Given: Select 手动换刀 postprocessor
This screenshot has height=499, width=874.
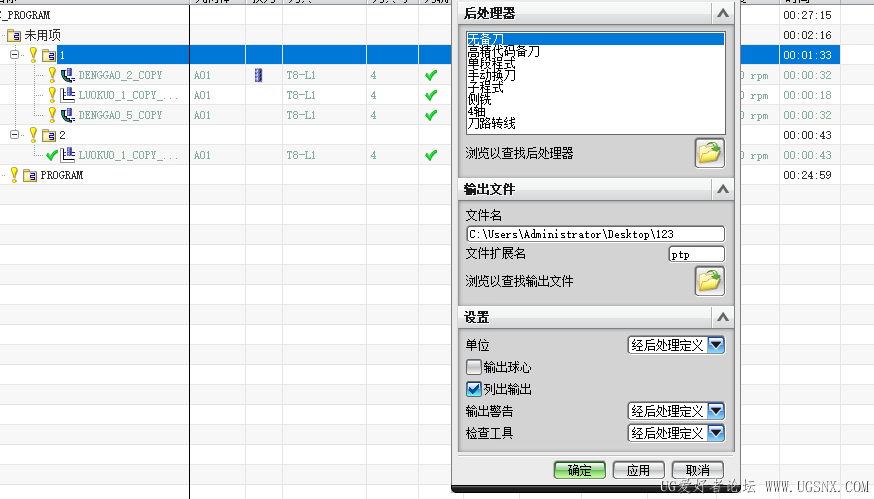Looking at the screenshot, I should [492, 75].
